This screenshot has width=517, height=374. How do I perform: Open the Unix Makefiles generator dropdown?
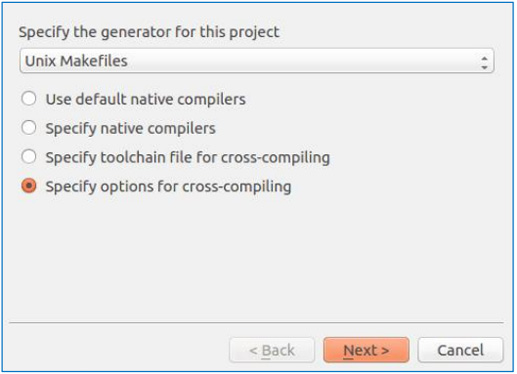pos(256,61)
